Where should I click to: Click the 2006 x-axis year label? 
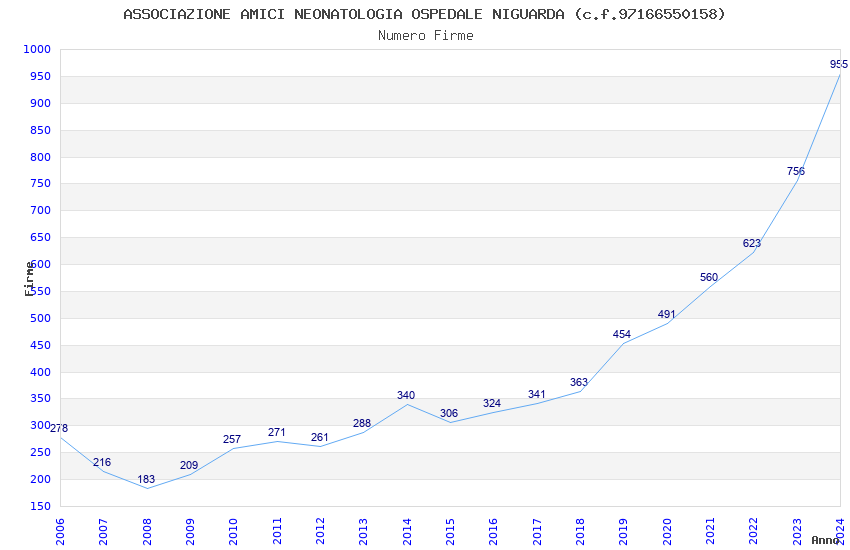pos(60,532)
